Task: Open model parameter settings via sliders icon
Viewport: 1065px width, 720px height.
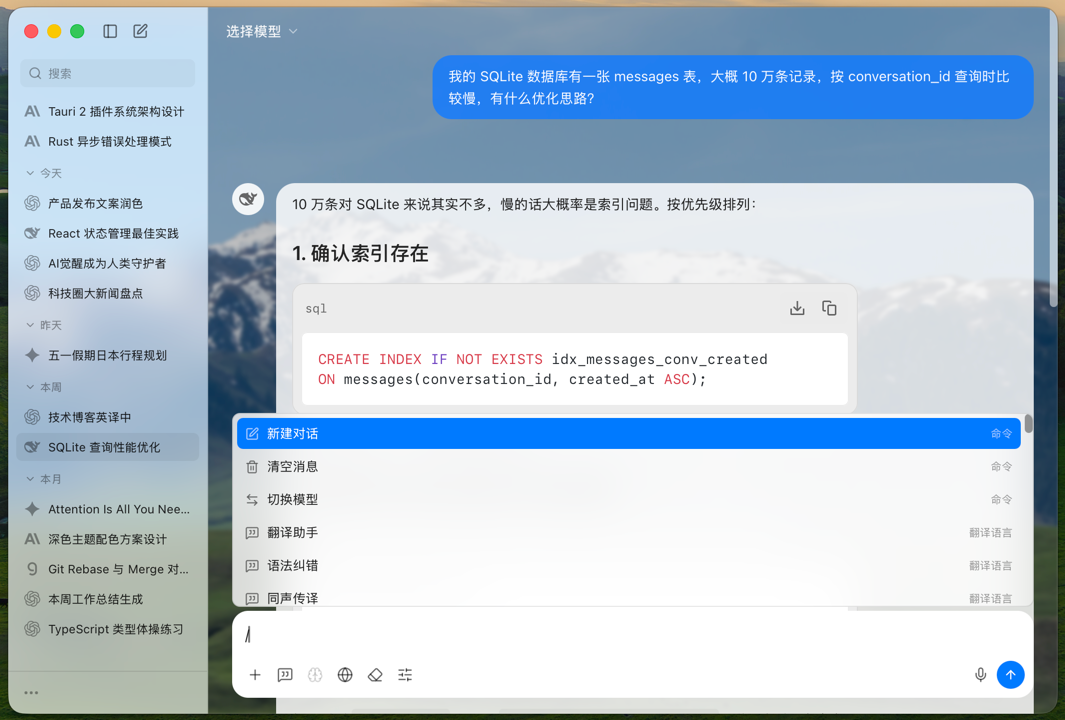Action: pyautogui.click(x=405, y=675)
